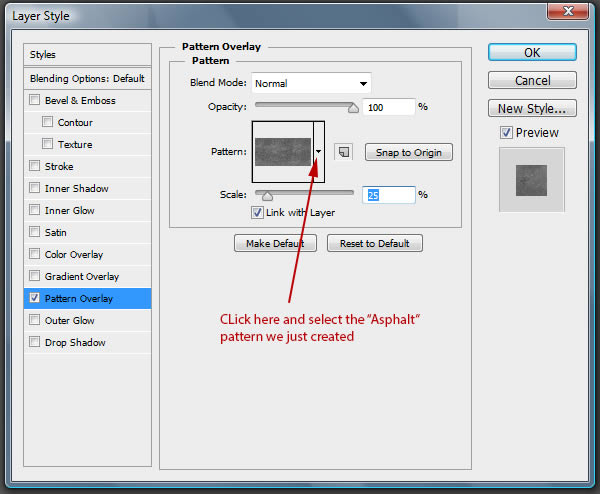Turn on the Gradient Overlay checkbox
The width and height of the screenshot is (600, 494).
click(34, 276)
